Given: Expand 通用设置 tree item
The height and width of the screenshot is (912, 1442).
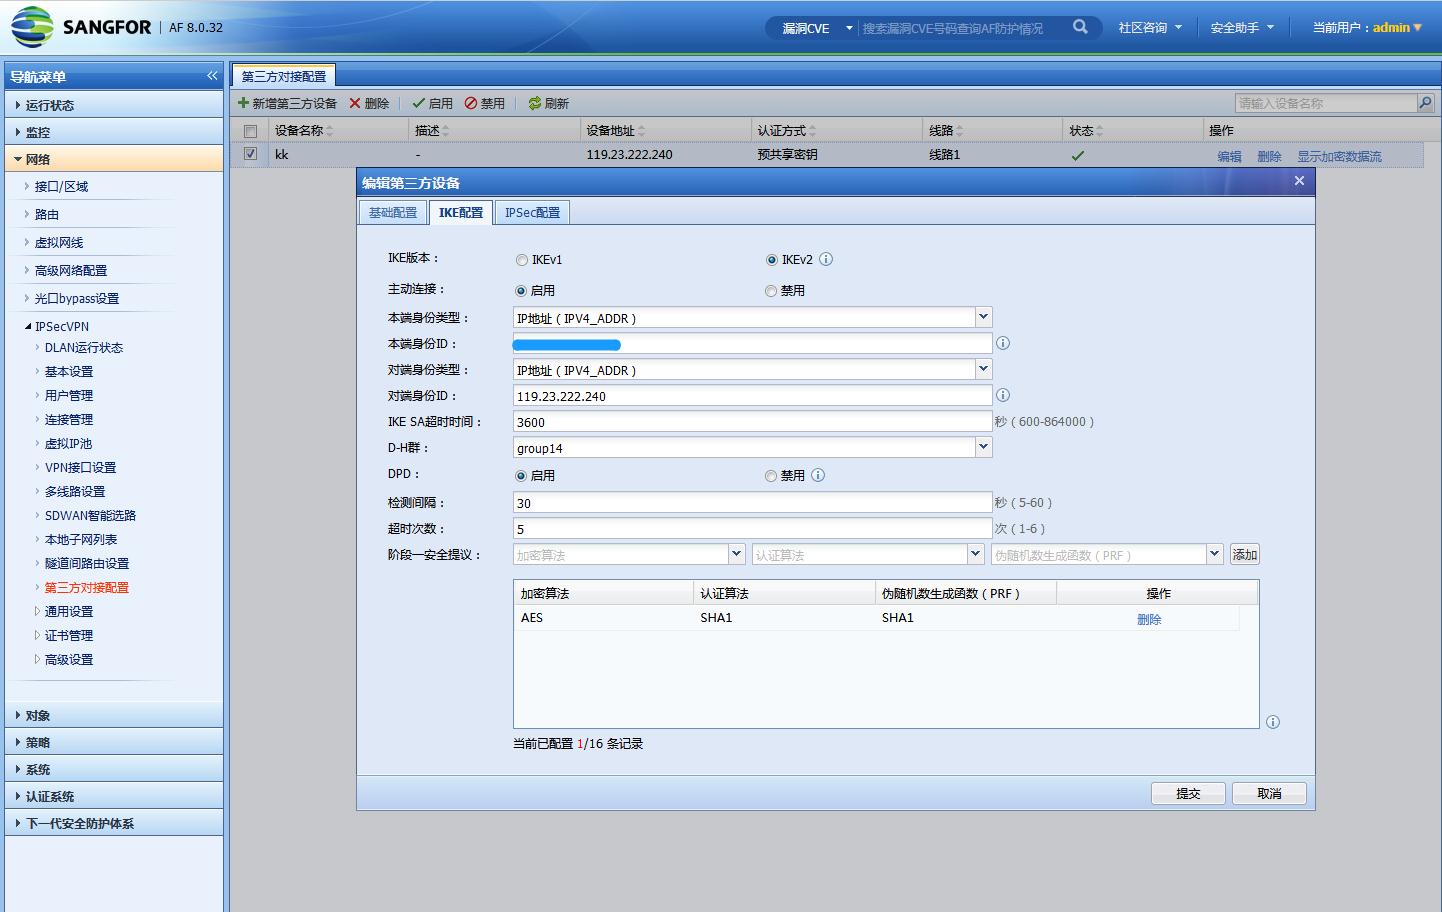Looking at the screenshot, I should (x=37, y=611).
